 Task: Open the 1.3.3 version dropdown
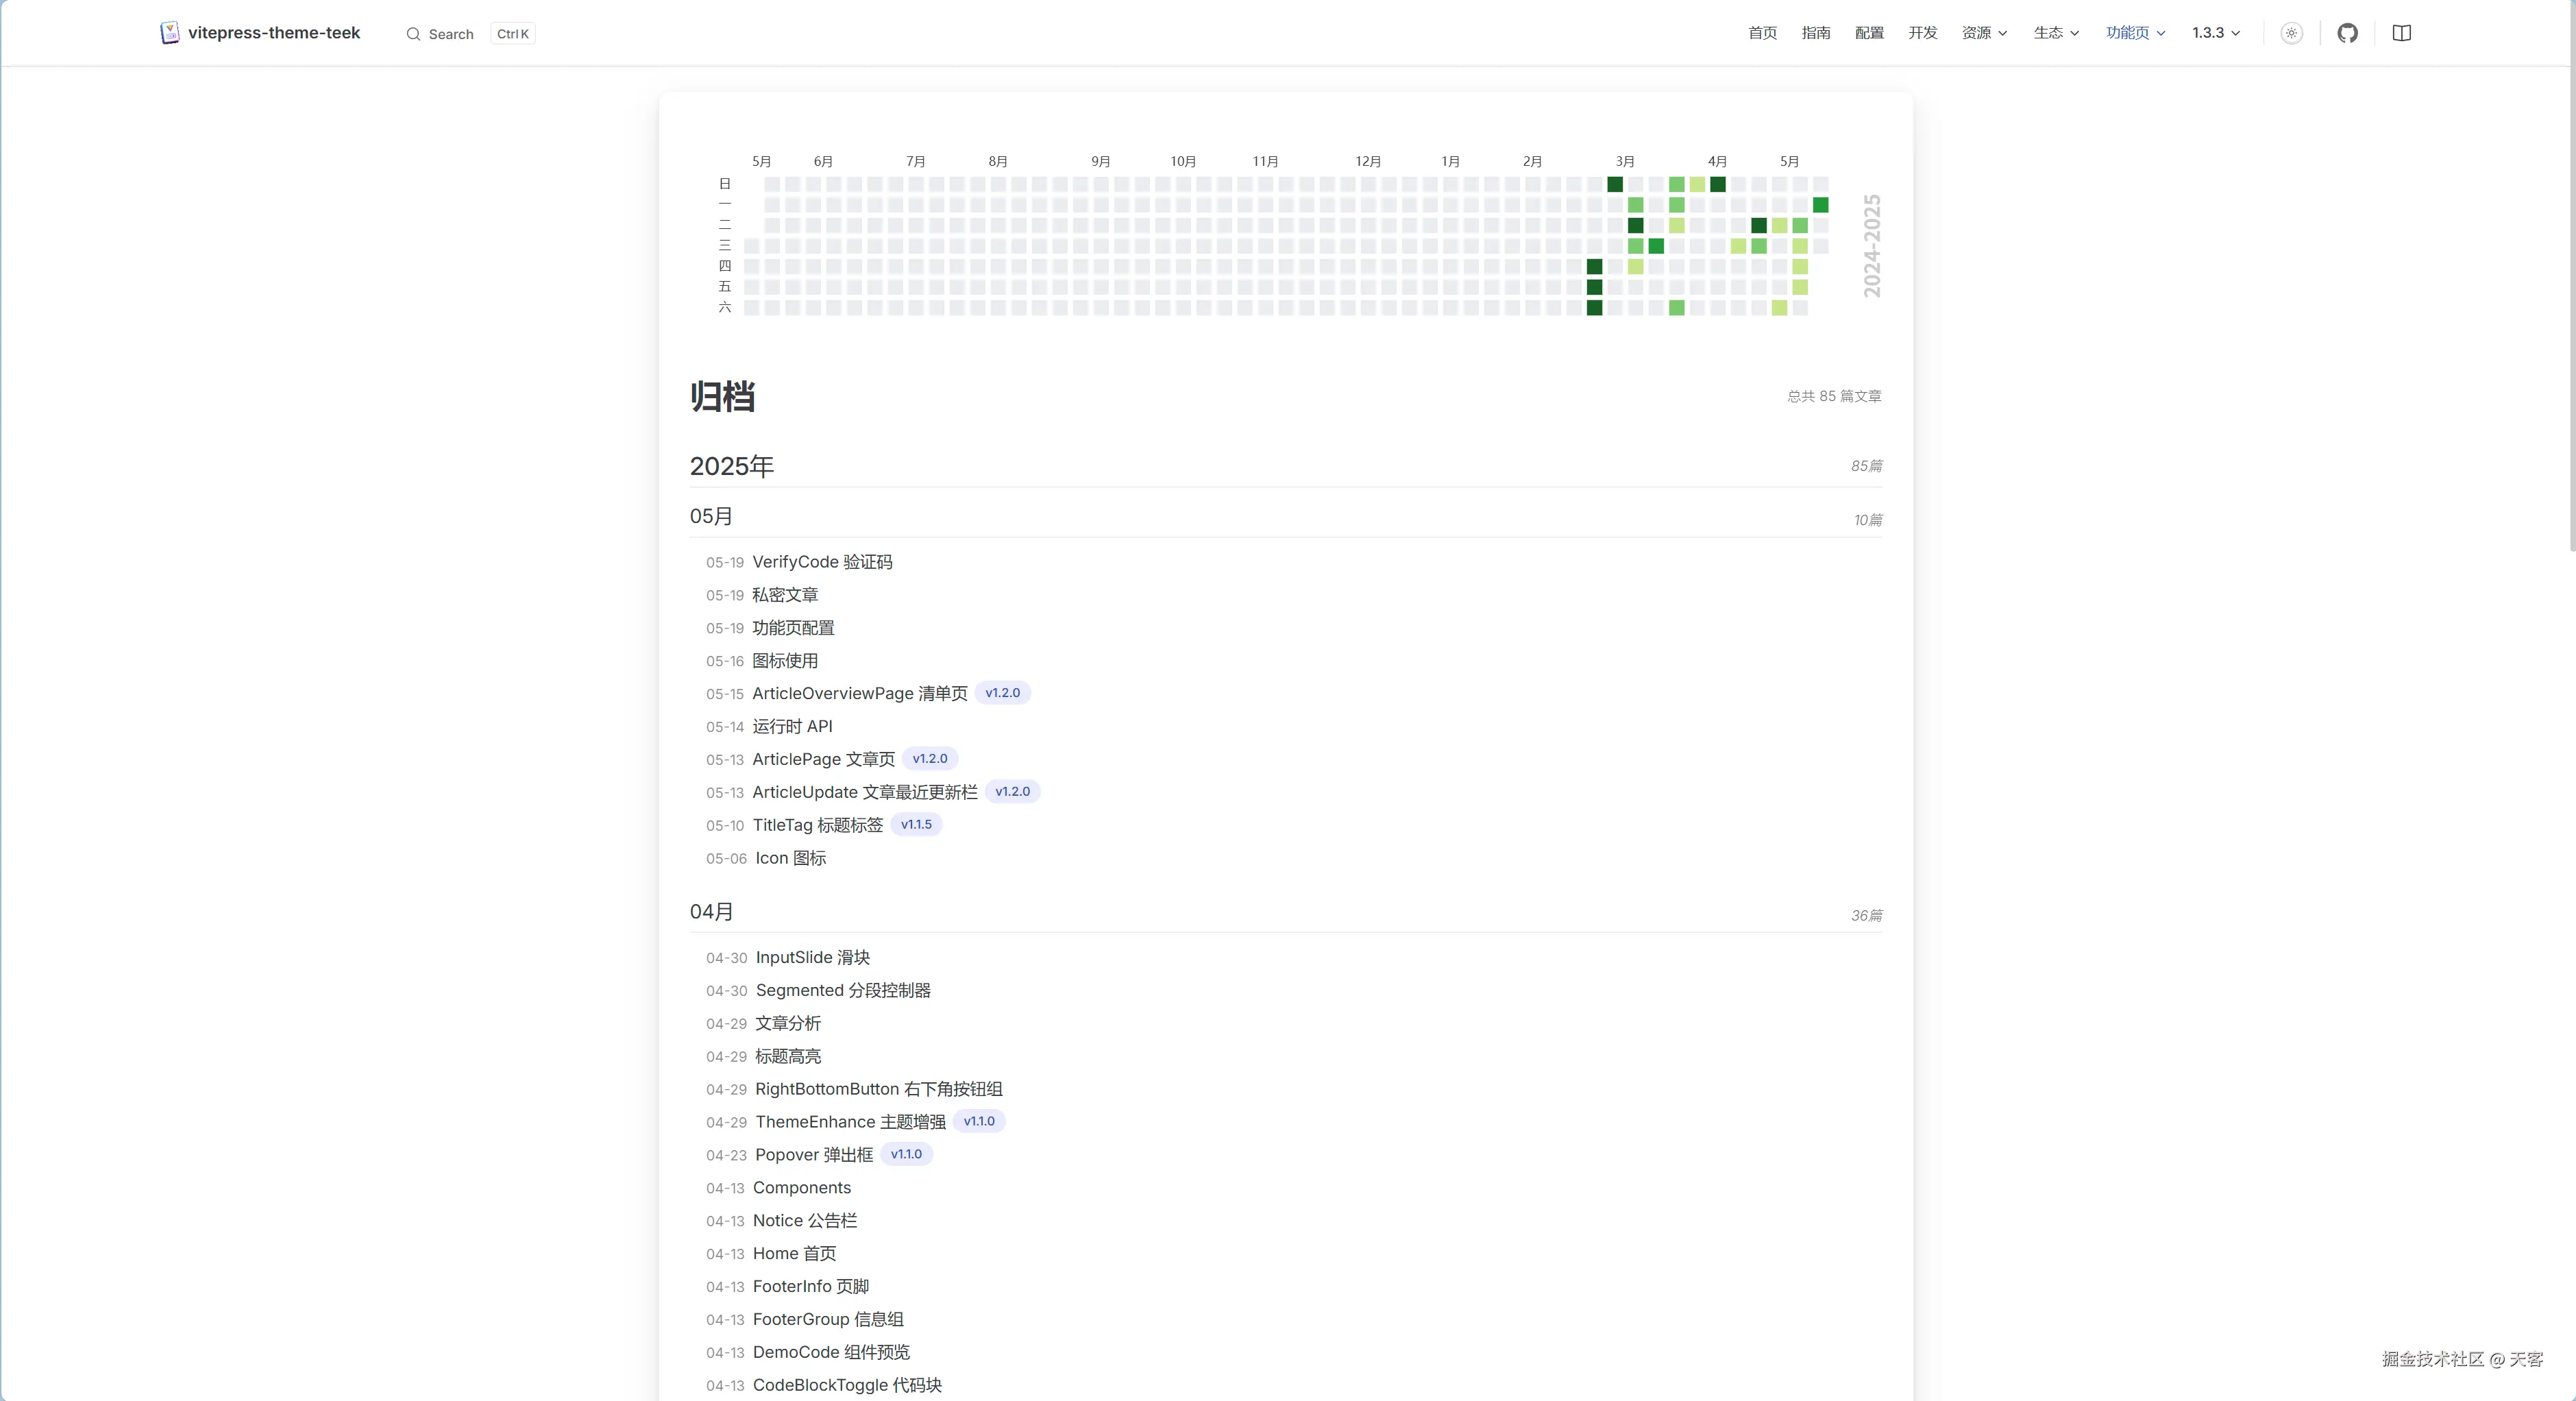[x=2215, y=33]
